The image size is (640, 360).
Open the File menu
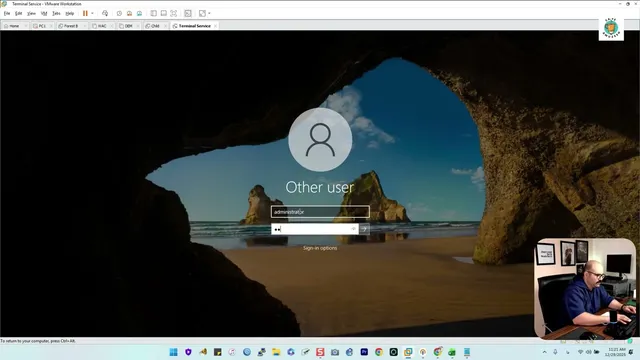(x=7, y=13)
